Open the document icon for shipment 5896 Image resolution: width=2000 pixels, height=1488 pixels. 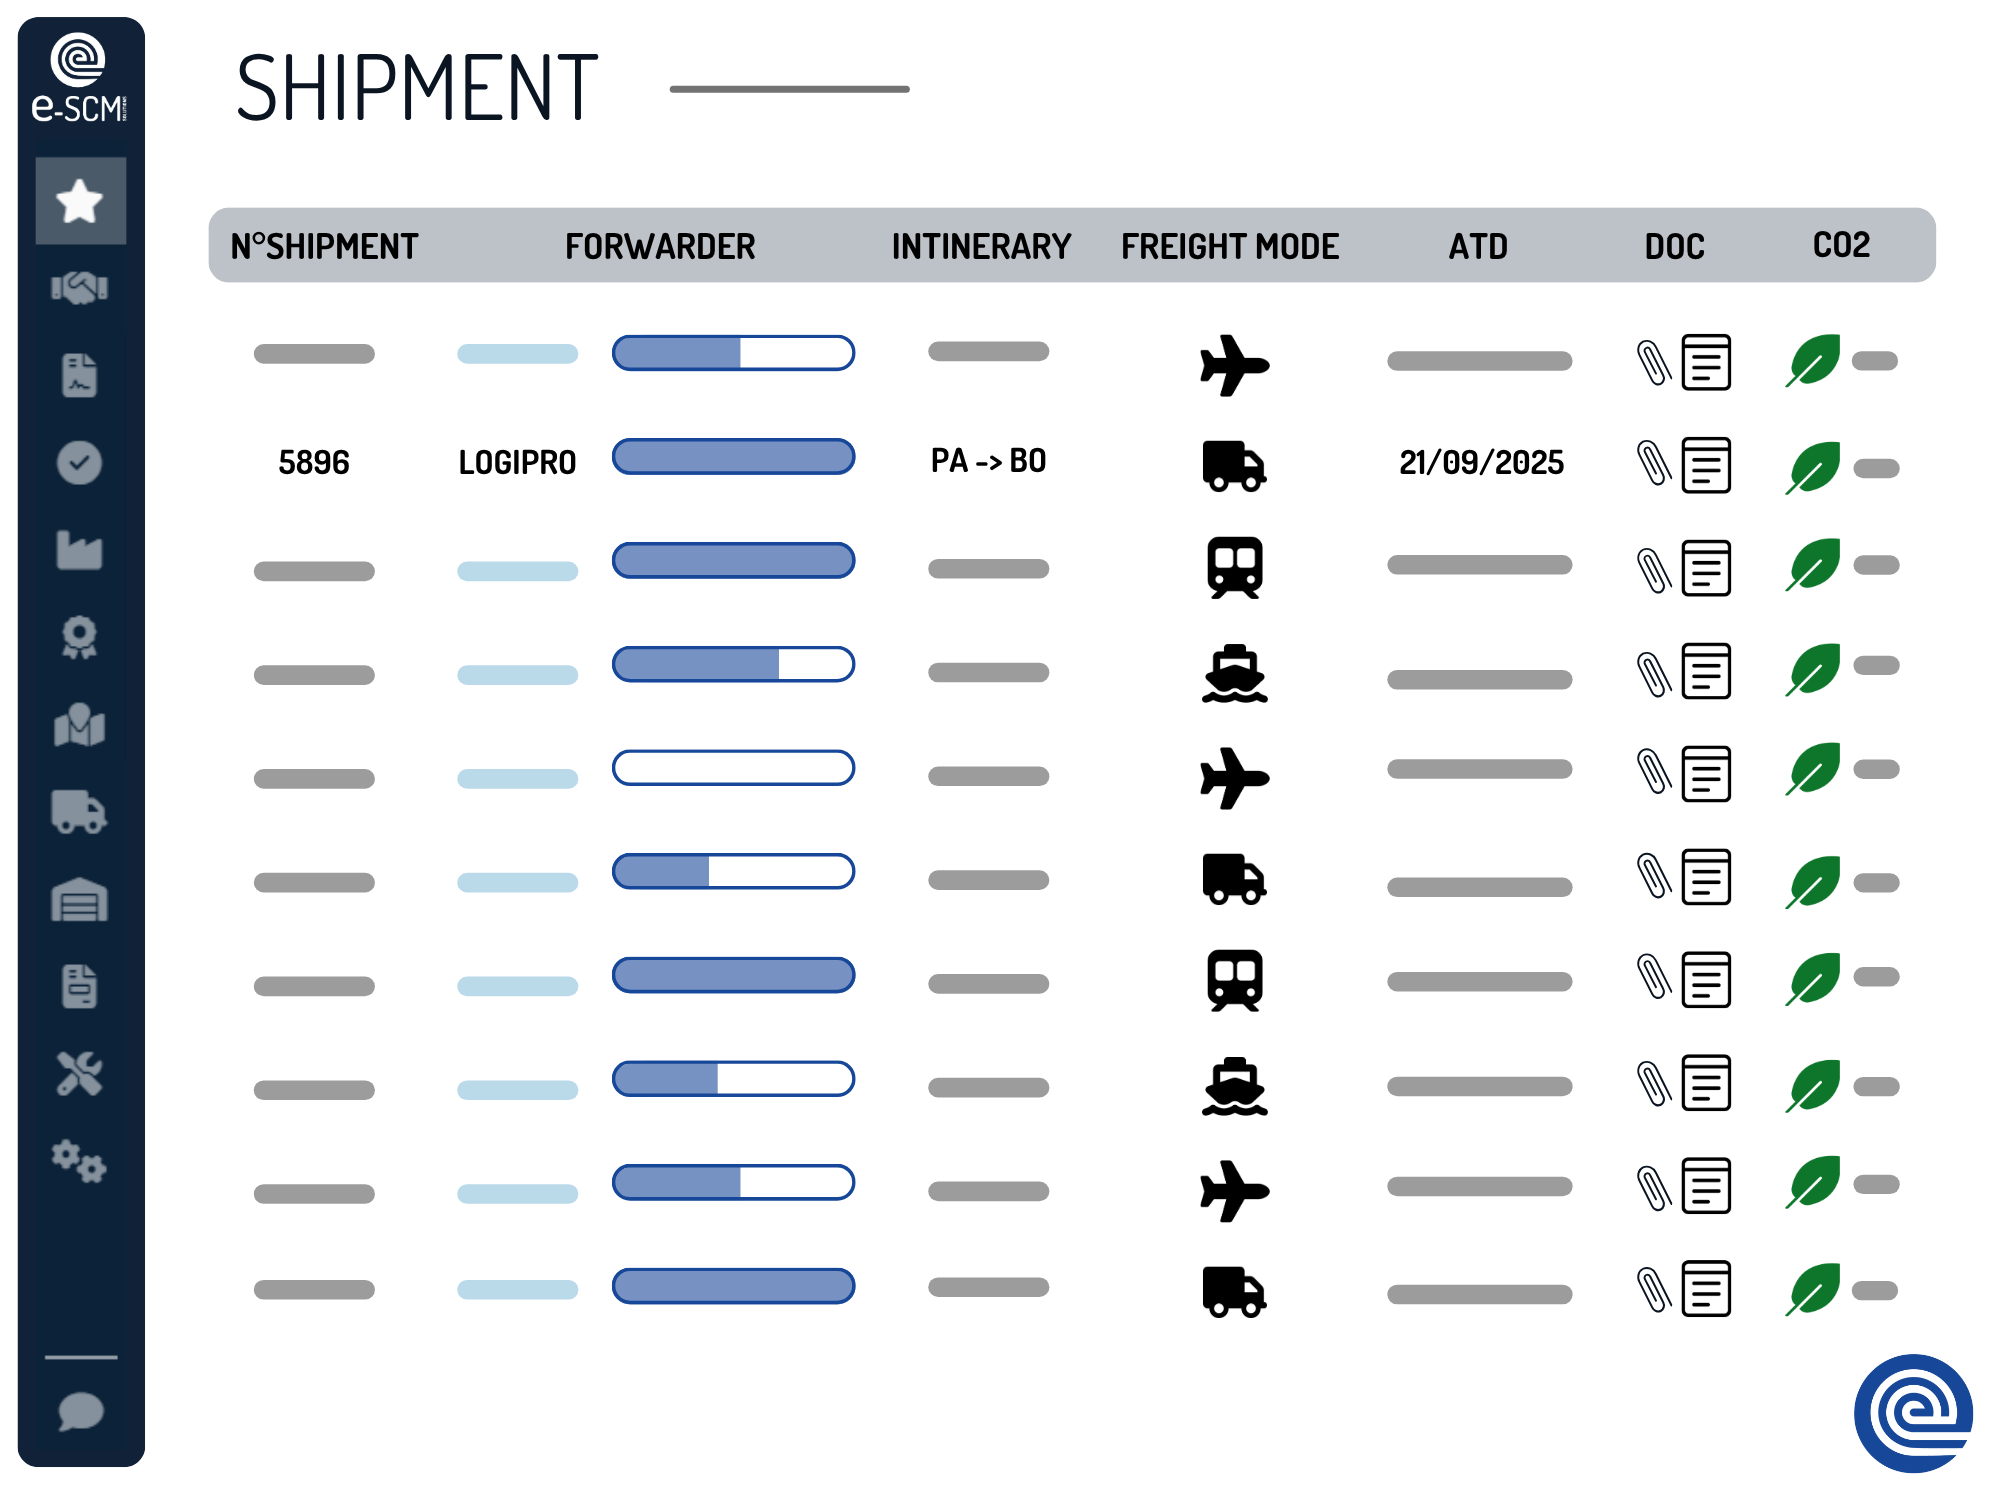coord(1706,465)
